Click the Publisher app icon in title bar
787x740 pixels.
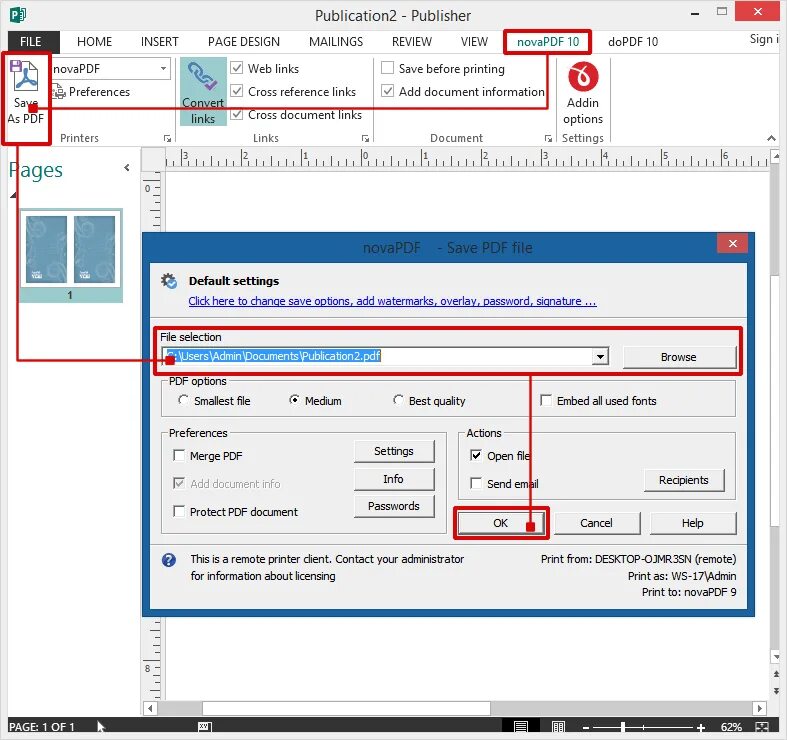(18, 15)
